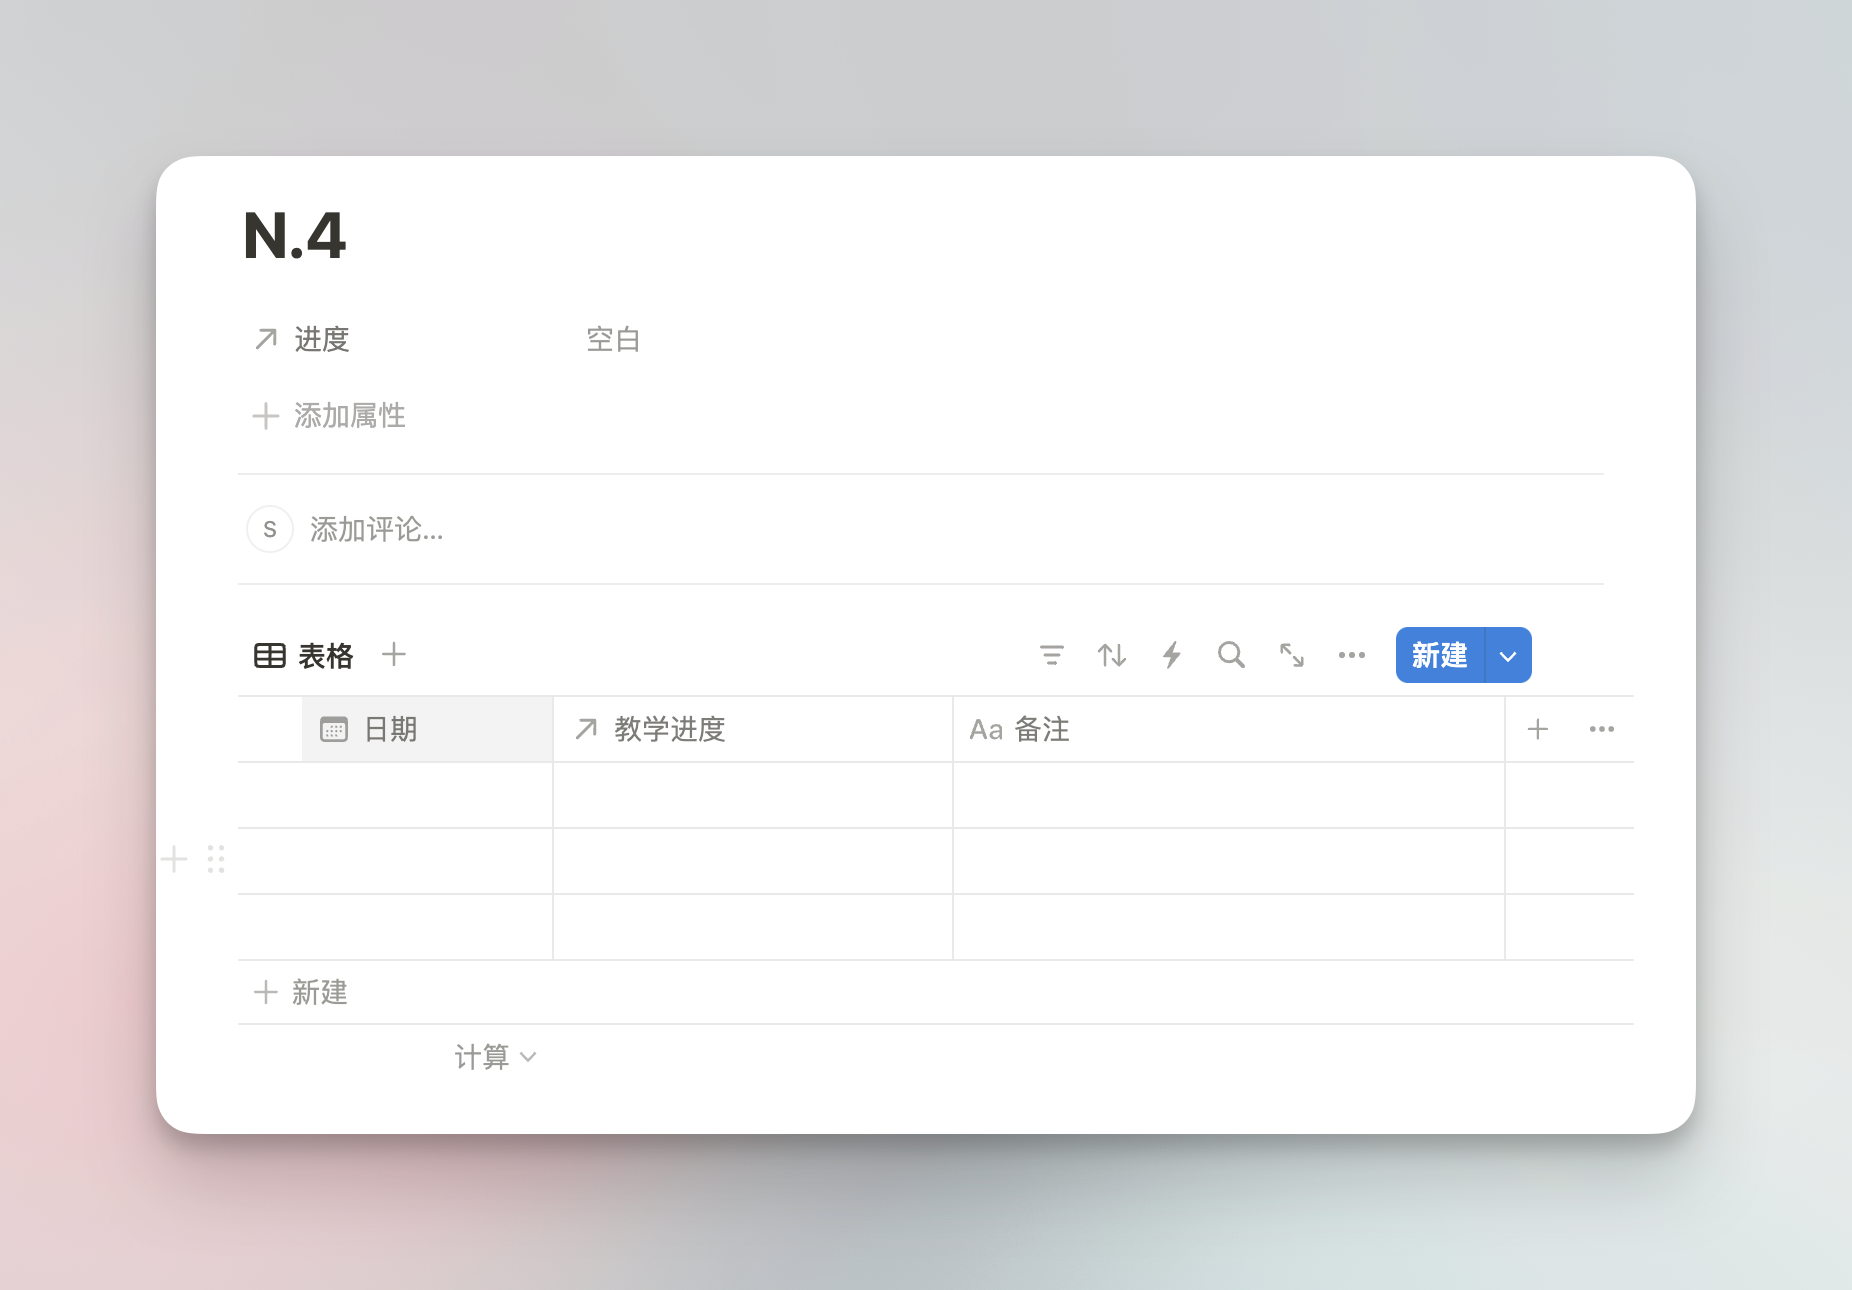Click the 添加评论 comment field
Image resolution: width=1852 pixels, height=1290 pixels.
click(376, 529)
